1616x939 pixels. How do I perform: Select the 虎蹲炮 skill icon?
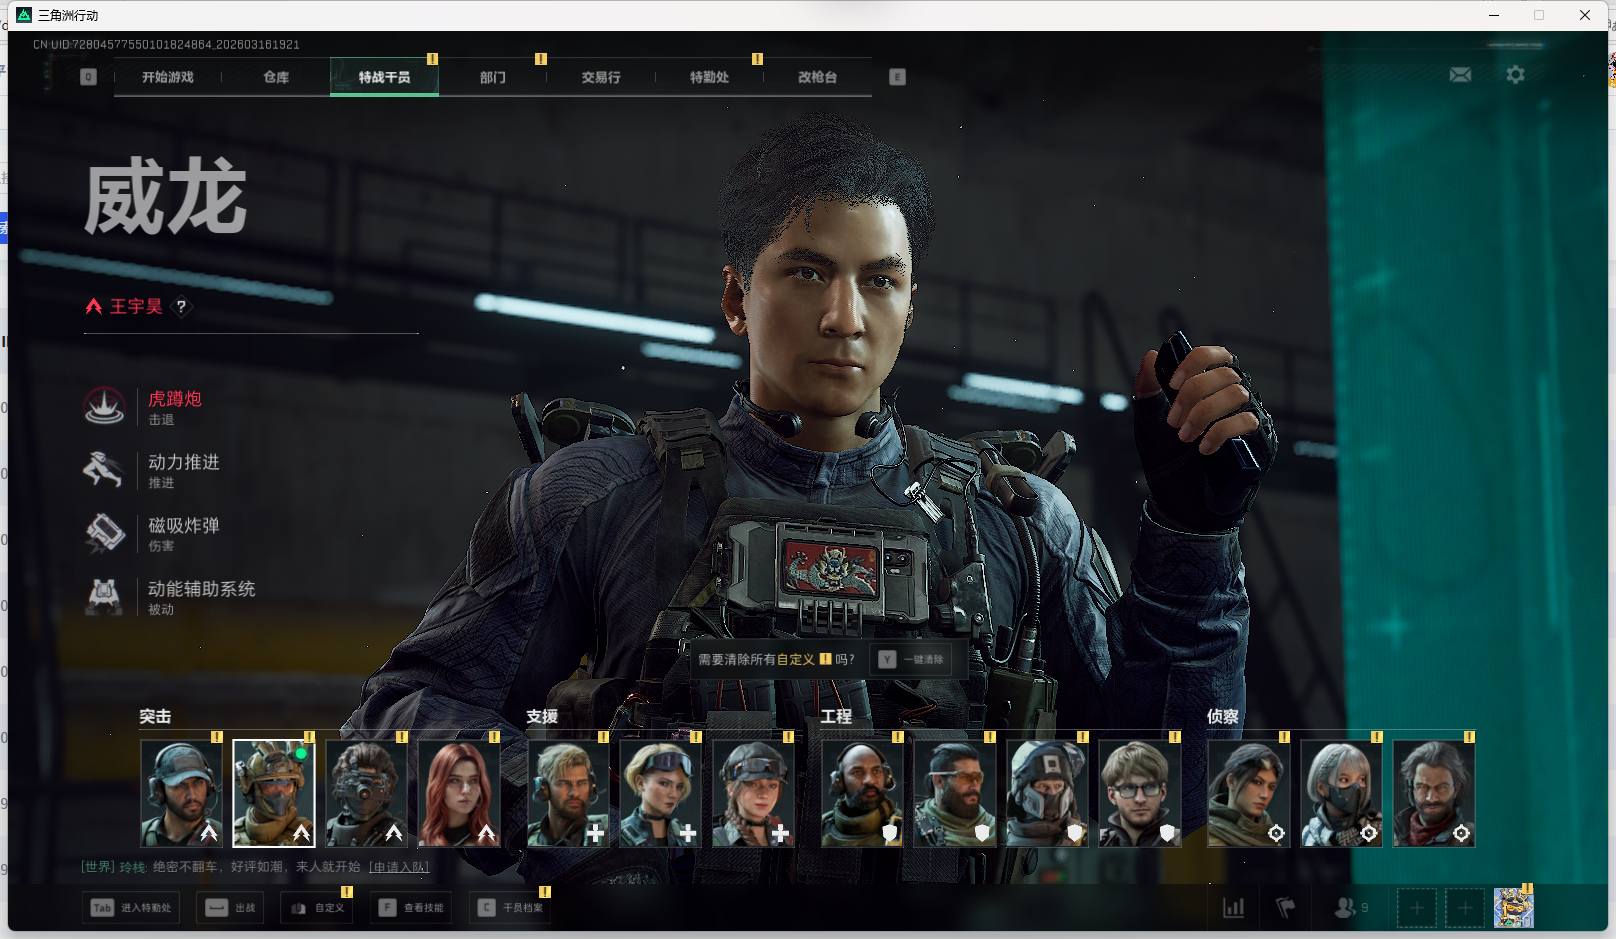coord(104,407)
